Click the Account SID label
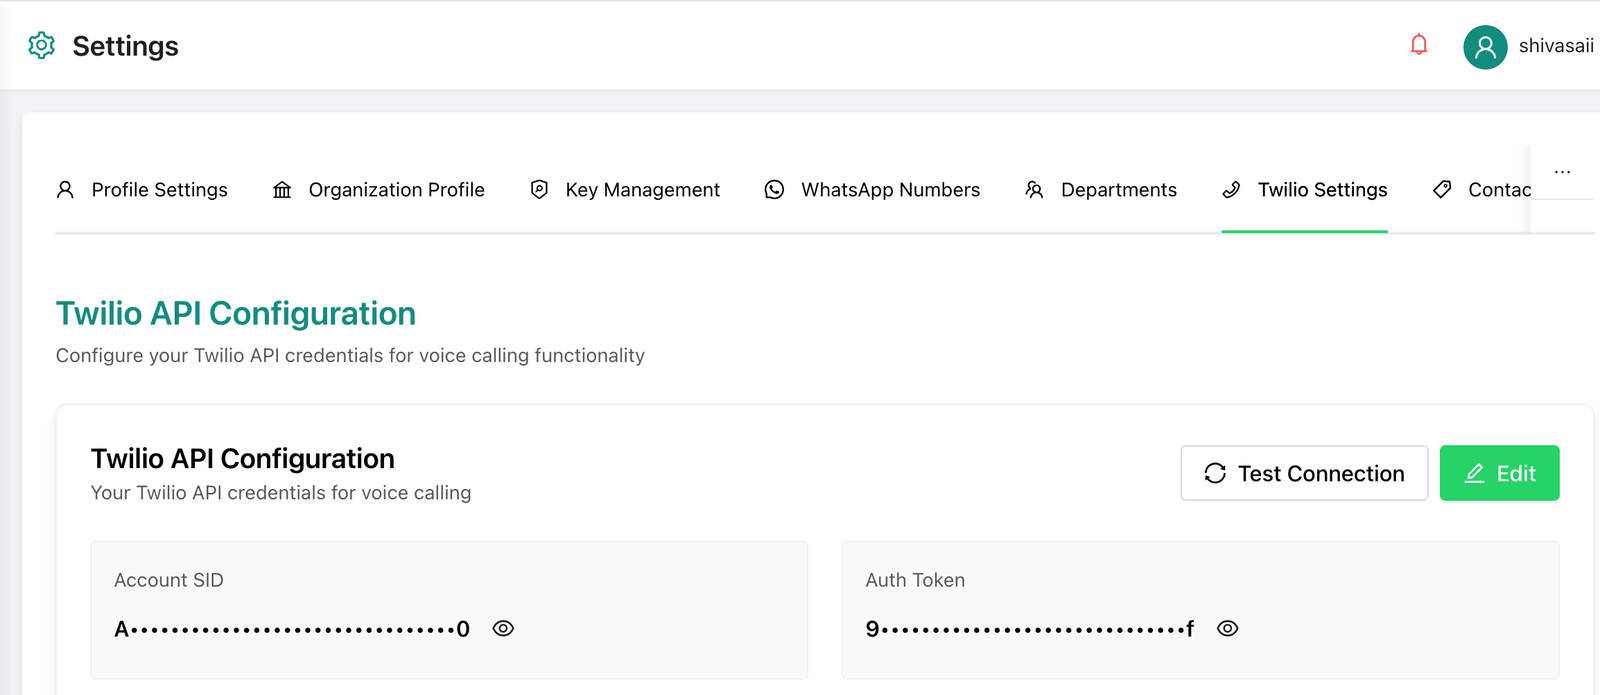1600x695 pixels. click(x=169, y=580)
